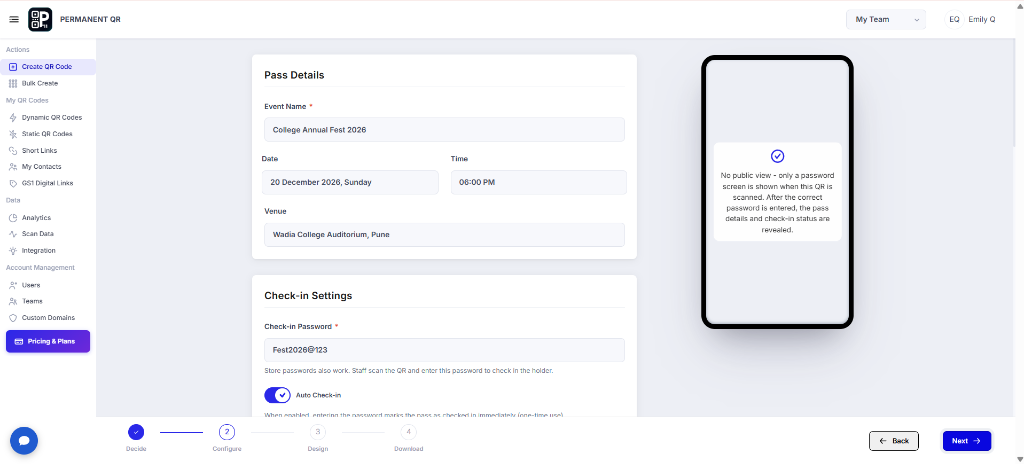The height and width of the screenshot is (464, 1024).
Task: Click the Analytics pie chart icon
Action: coord(13,218)
